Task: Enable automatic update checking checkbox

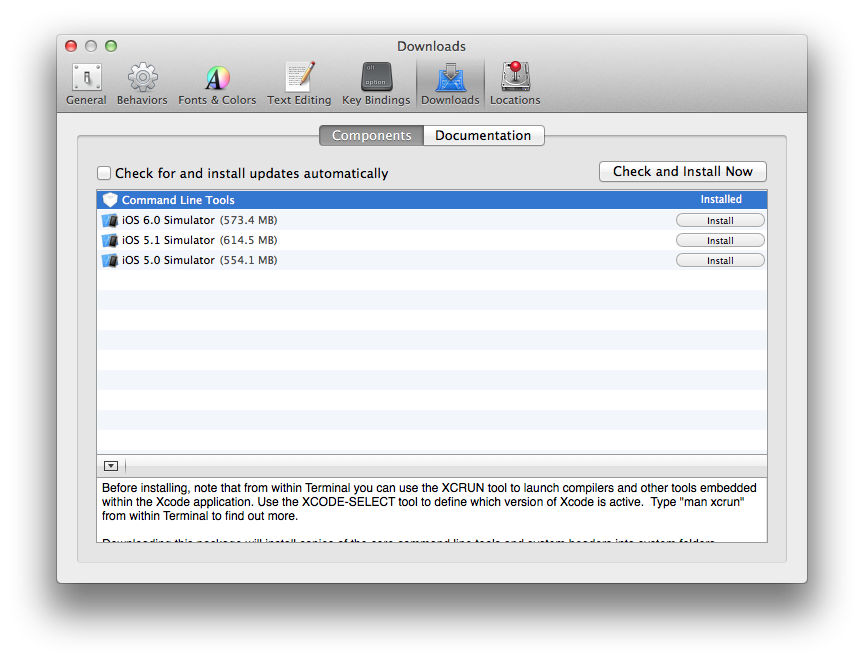Action: [x=104, y=173]
